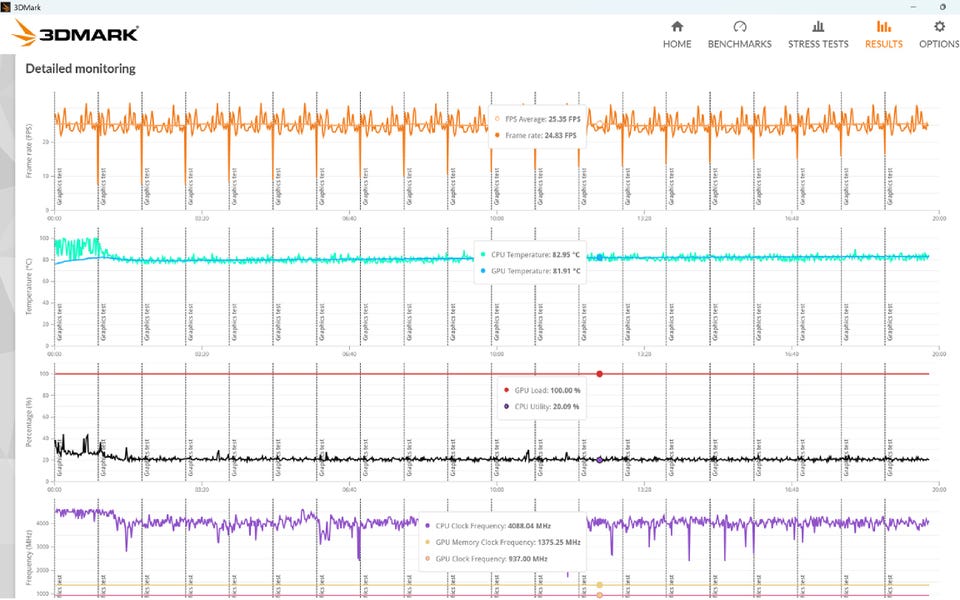This screenshot has height=600, width=960.
Task: Click the purple CPU Utility marker point
Action: click(599, 460)
